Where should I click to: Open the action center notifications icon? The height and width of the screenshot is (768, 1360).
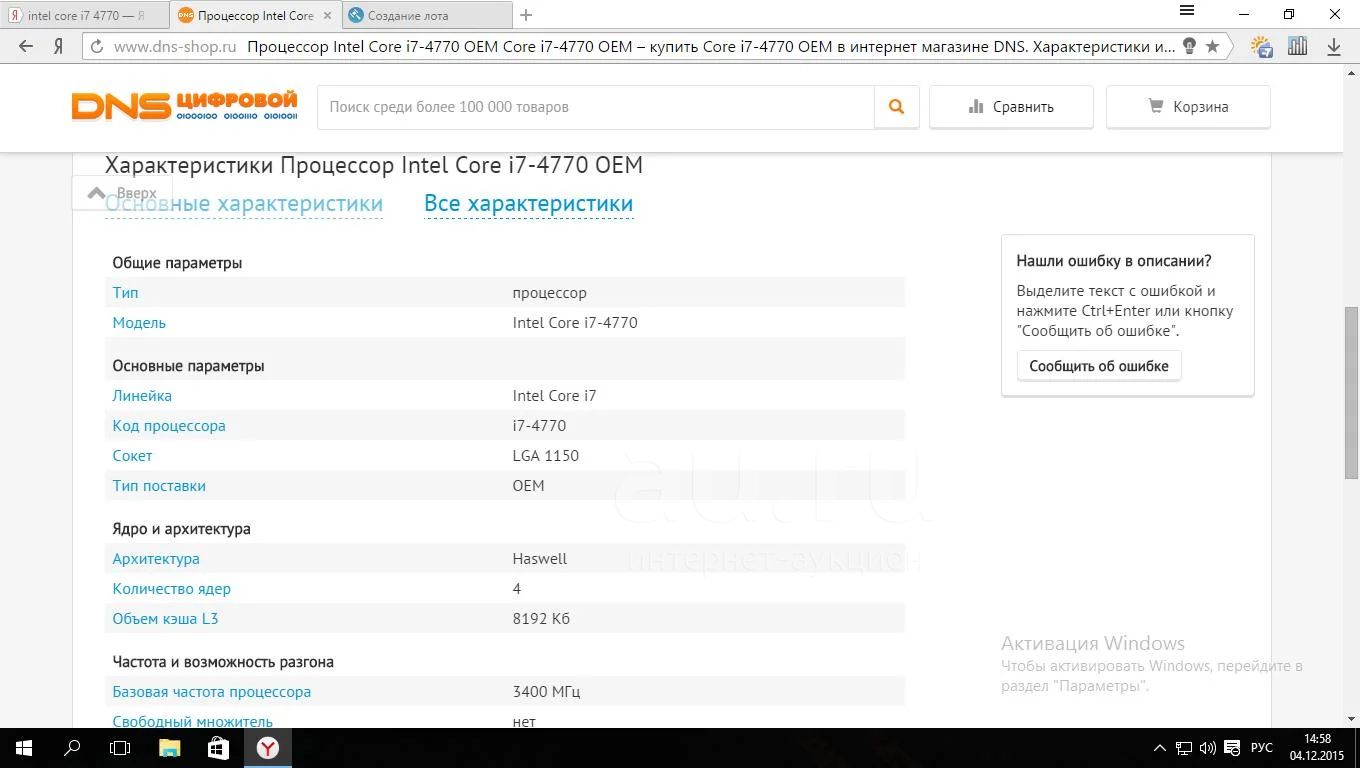(1232, 748)
